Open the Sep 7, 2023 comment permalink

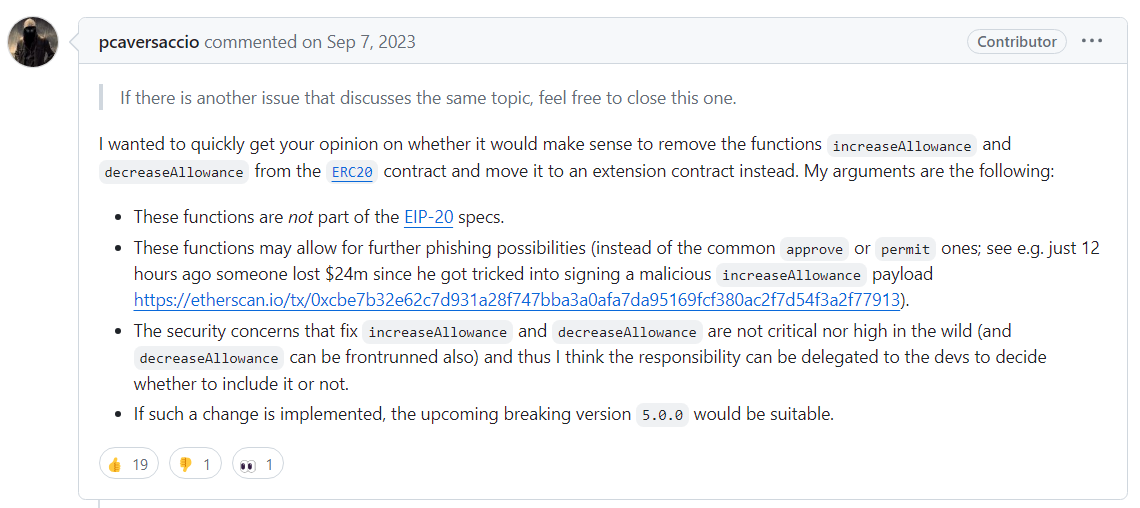[x=369, y=42]
